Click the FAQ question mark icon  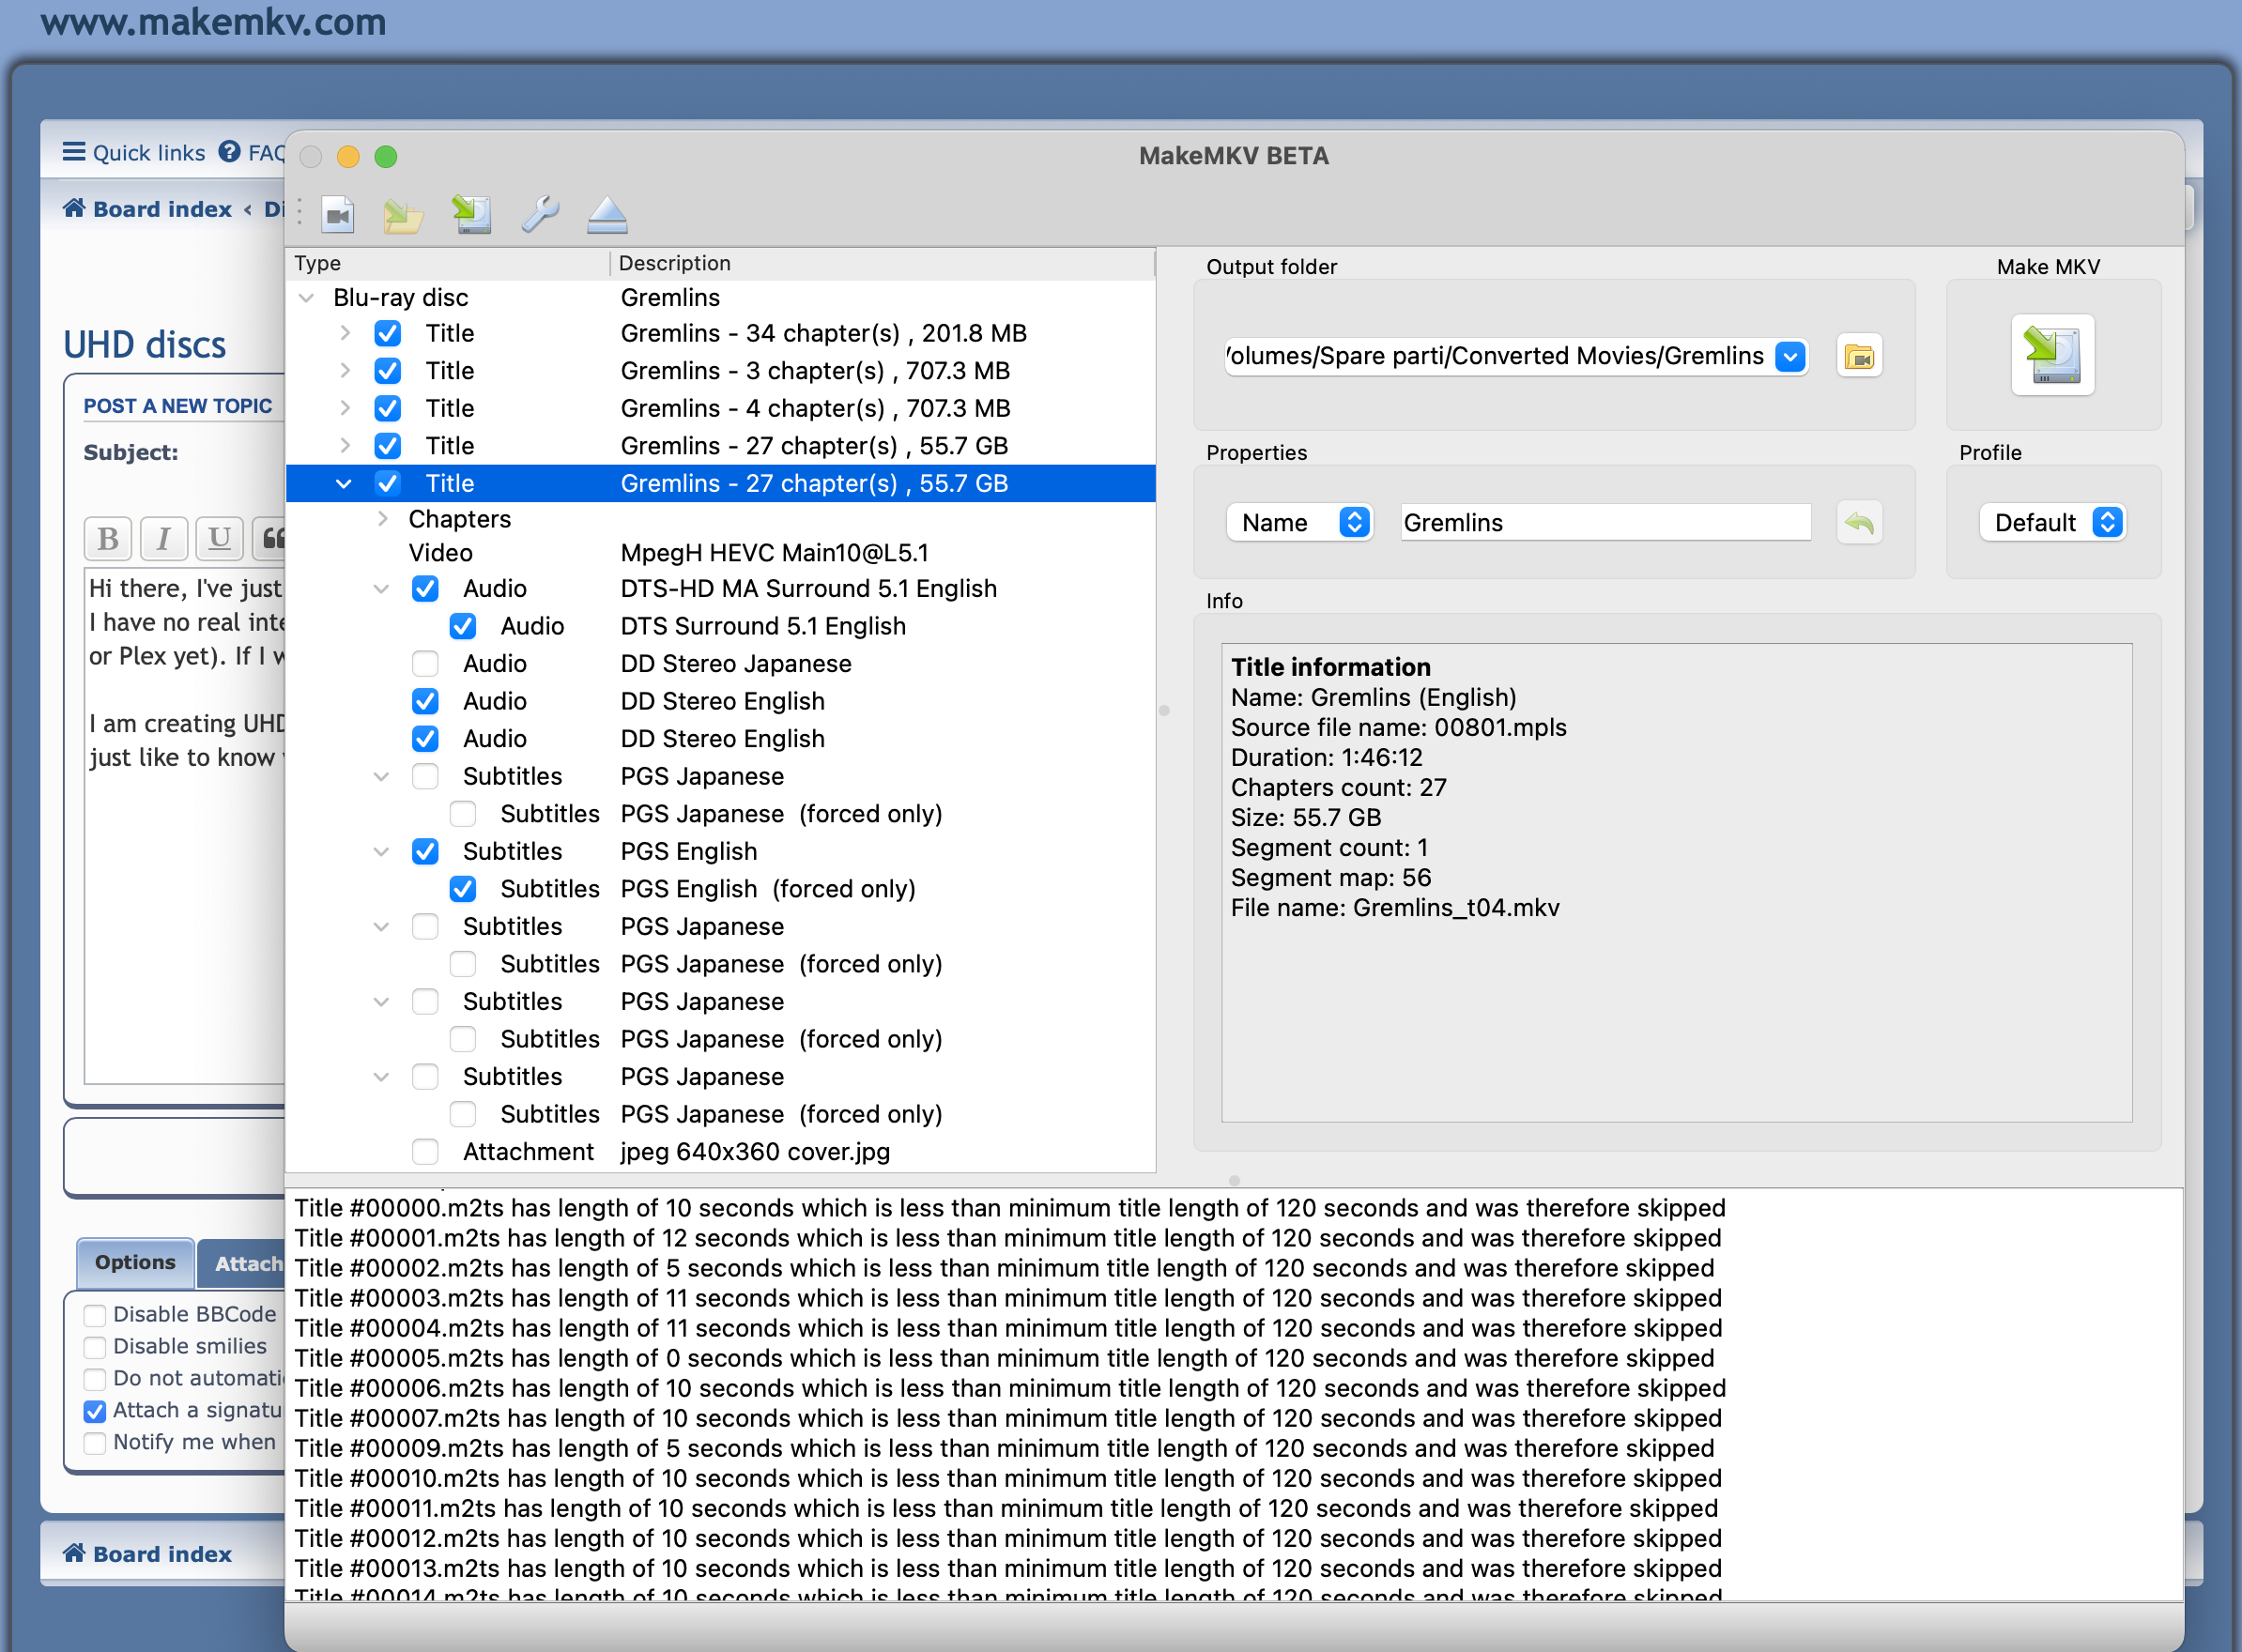(x=229, y=152)
